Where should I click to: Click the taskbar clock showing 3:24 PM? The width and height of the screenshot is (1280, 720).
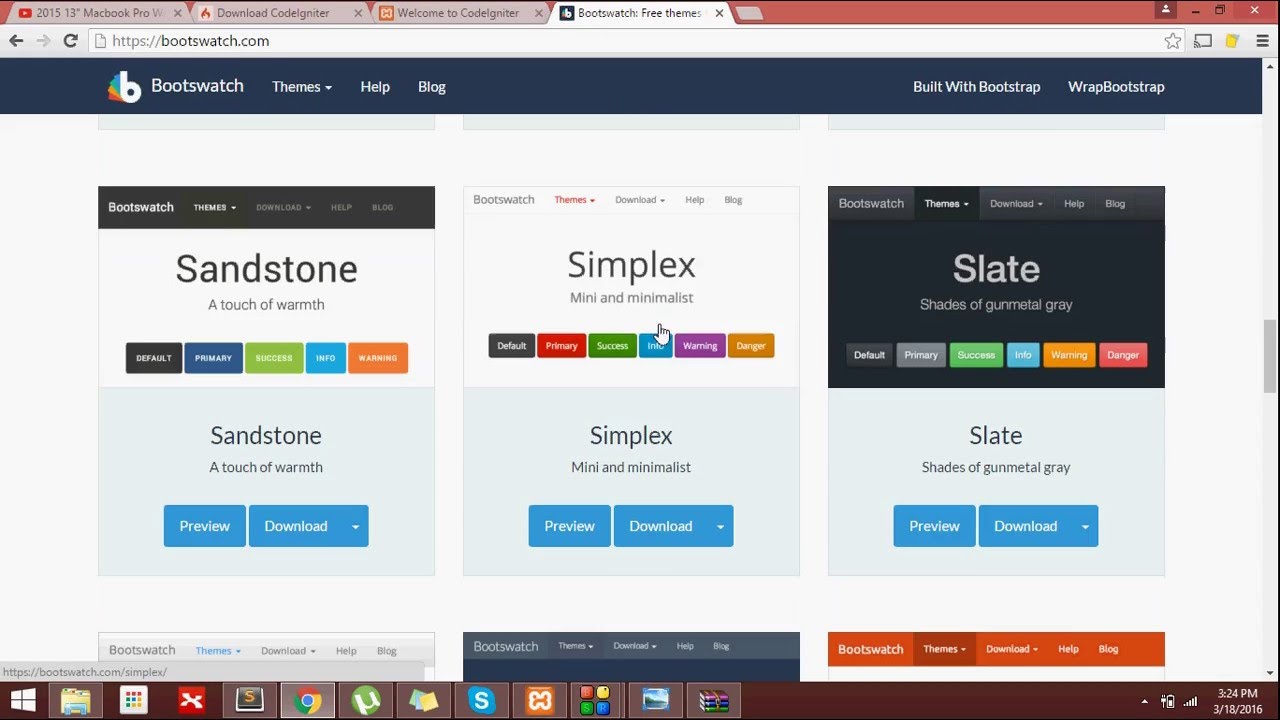coord(1238,701)
